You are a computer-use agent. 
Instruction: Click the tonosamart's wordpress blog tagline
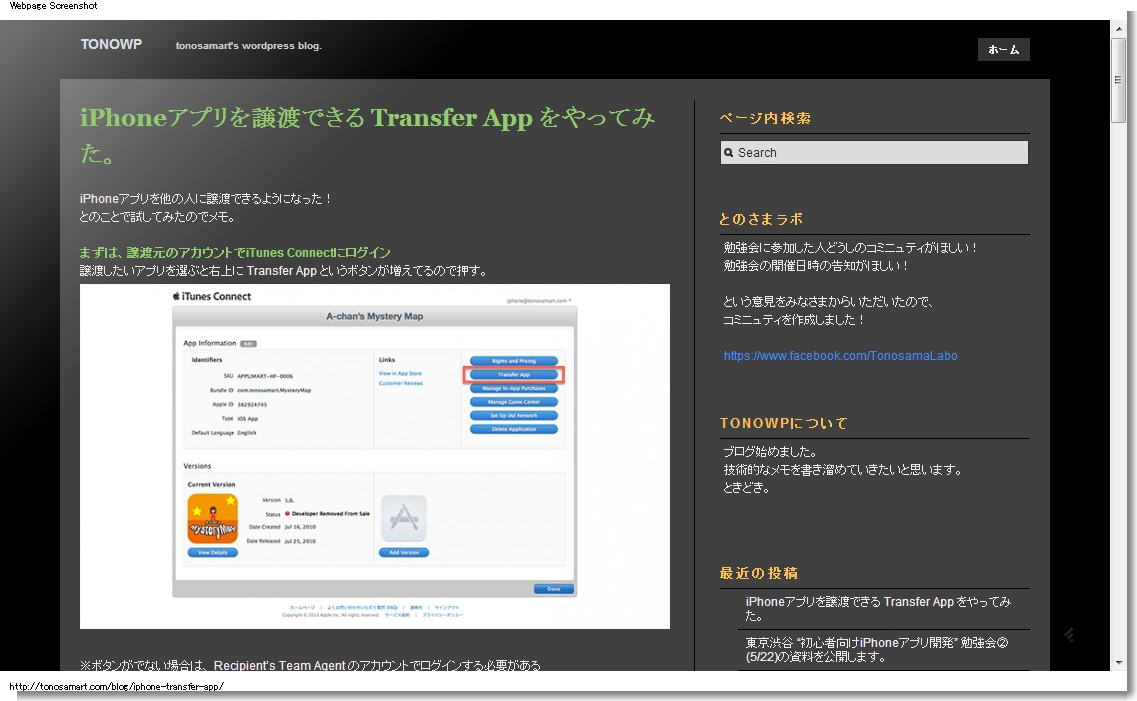click(x=248, y=46)
